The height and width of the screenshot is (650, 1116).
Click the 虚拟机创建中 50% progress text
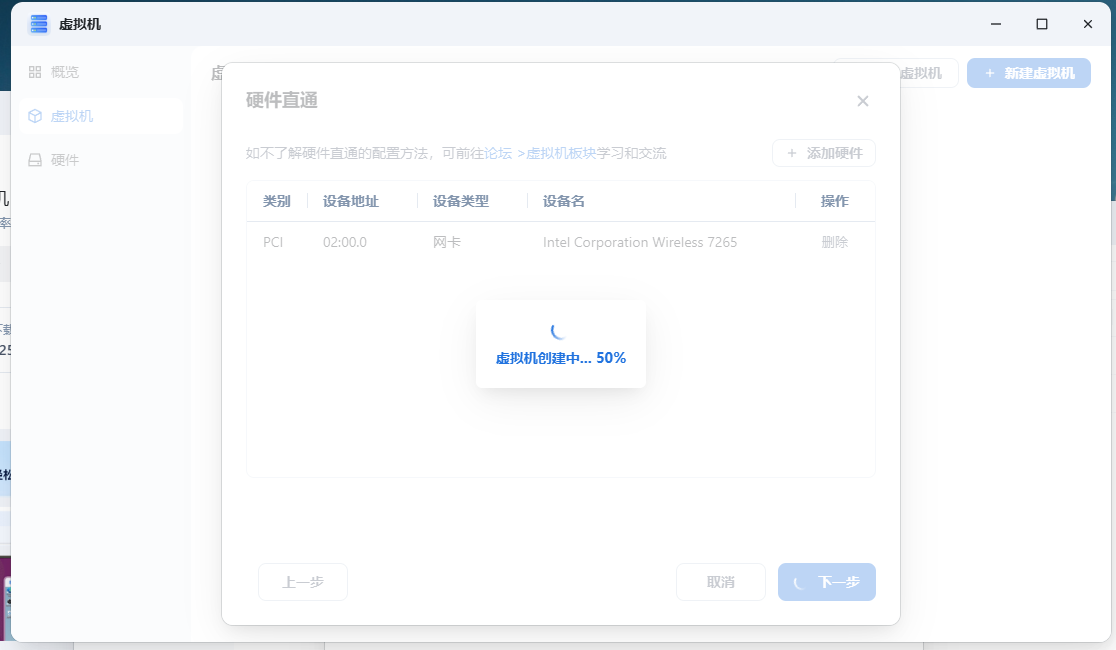[561, 358]
